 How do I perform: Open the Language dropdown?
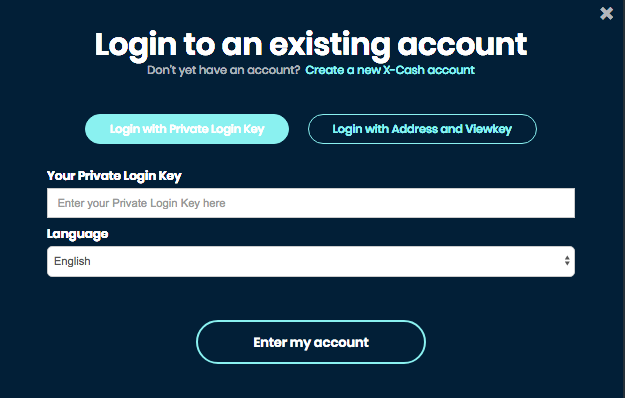pyautogui.click(x=311, y=261)
